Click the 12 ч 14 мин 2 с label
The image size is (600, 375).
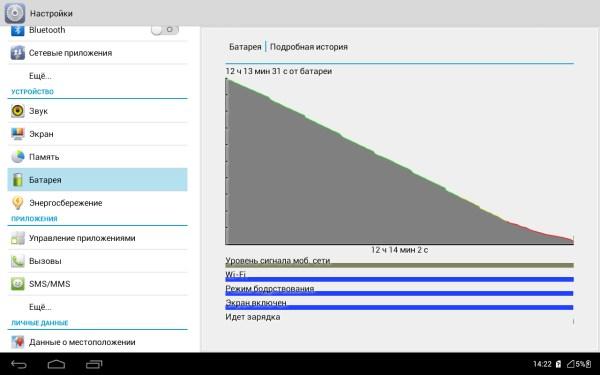tap(399, 250)
